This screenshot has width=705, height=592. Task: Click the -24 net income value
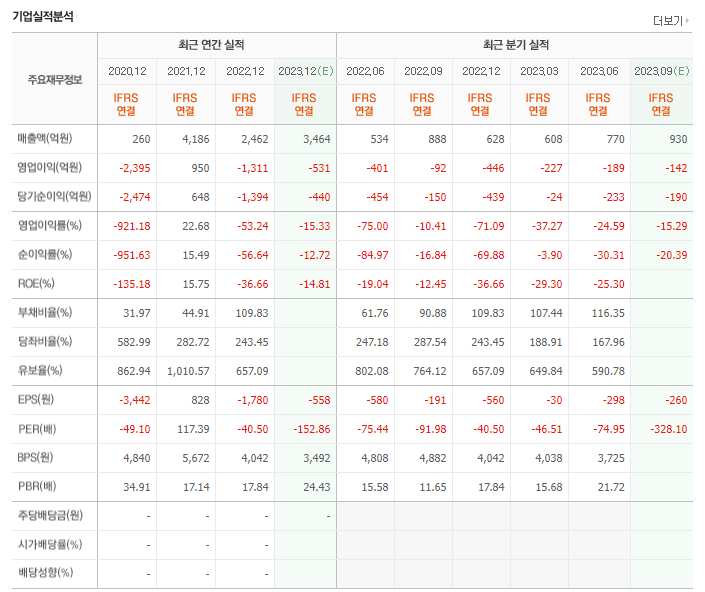point(554,197)
